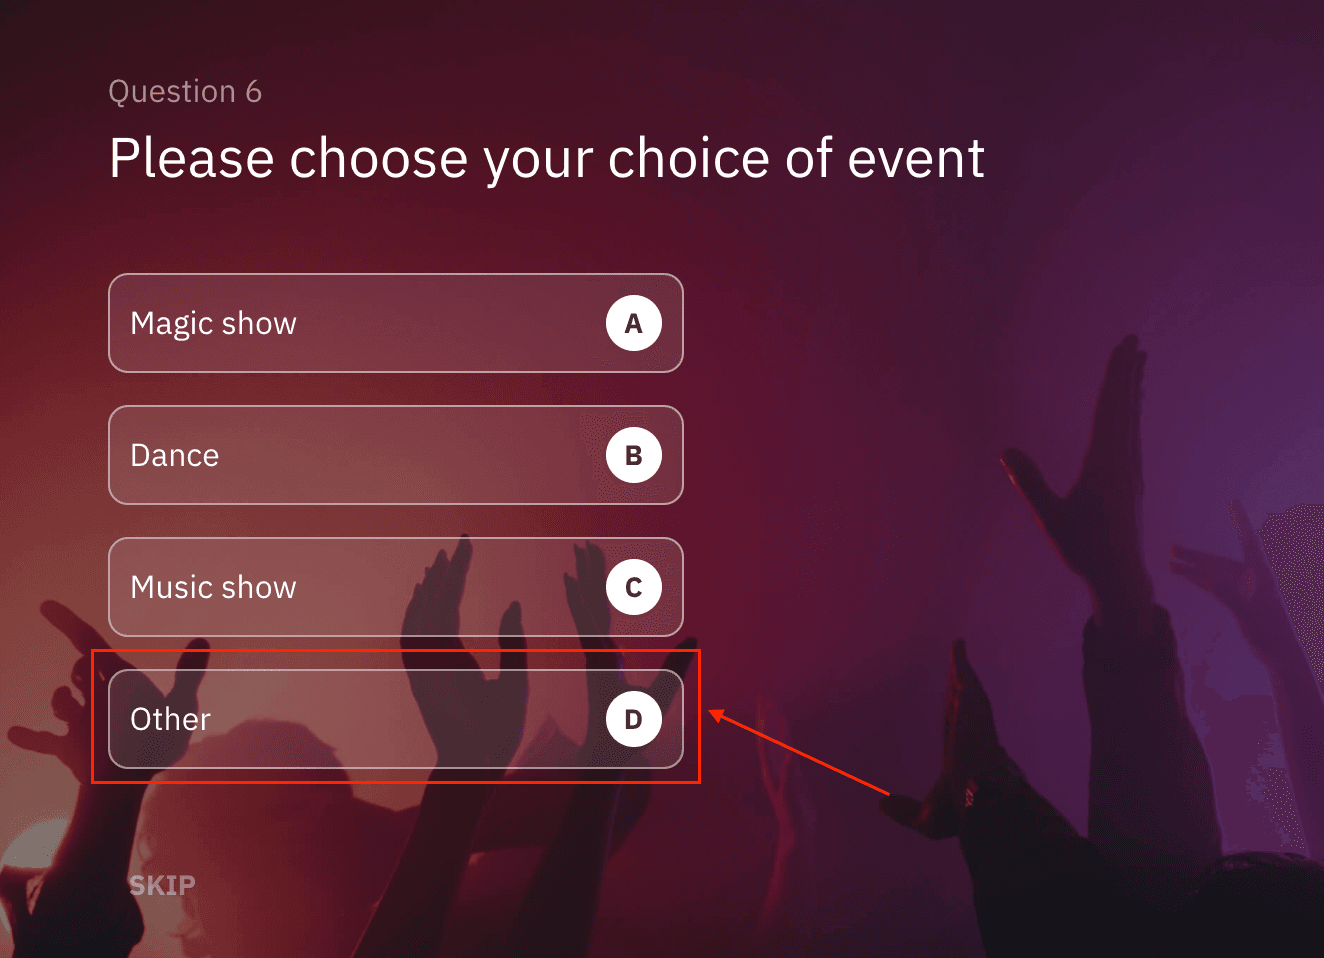Select the Other option
The height and width of the screenshot is (958, 1324).
pos(395,719)
